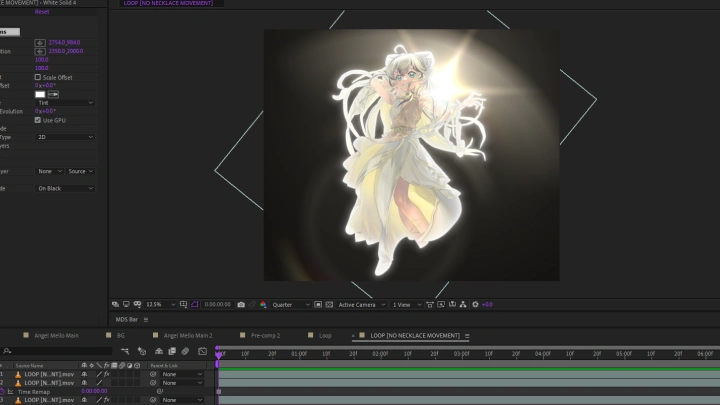Click the reset exposure gear icon
The width and height of the screenshot is (720, 405).
click(x=475, y=304)
